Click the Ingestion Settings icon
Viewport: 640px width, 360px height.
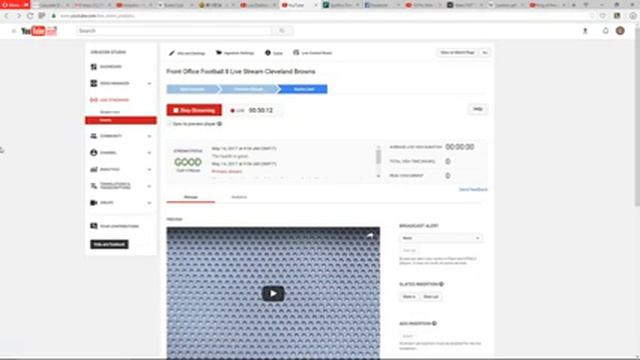[x=219, y=53]
